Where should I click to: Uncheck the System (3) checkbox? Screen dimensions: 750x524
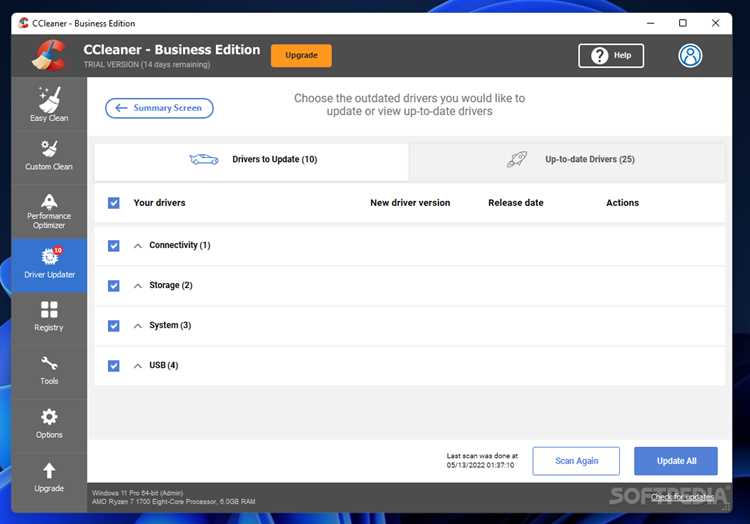(114, 326)
